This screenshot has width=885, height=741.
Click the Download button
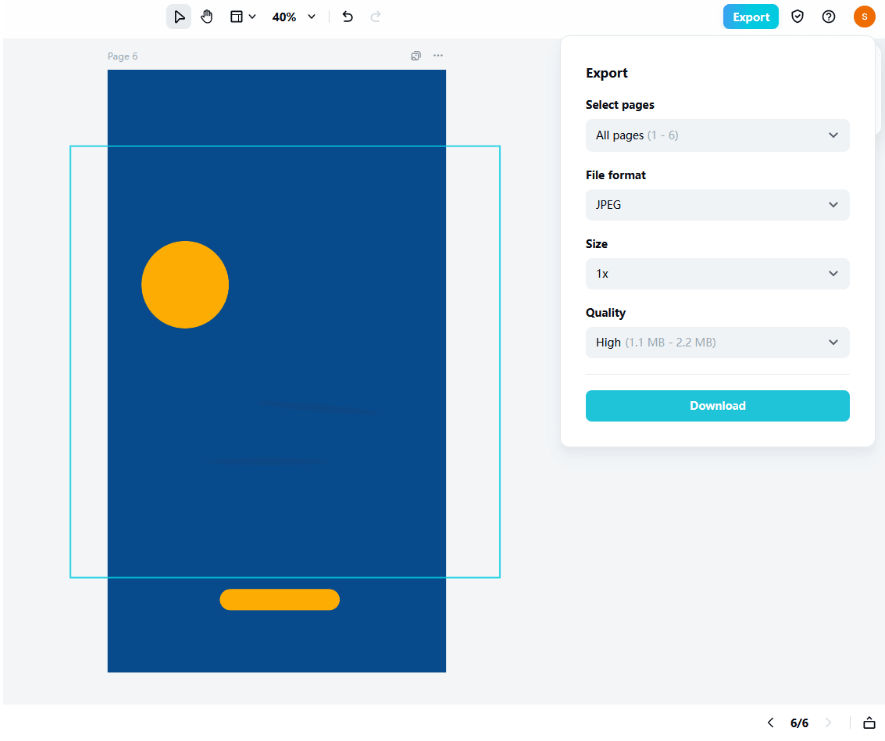click(x=717, y=406)
